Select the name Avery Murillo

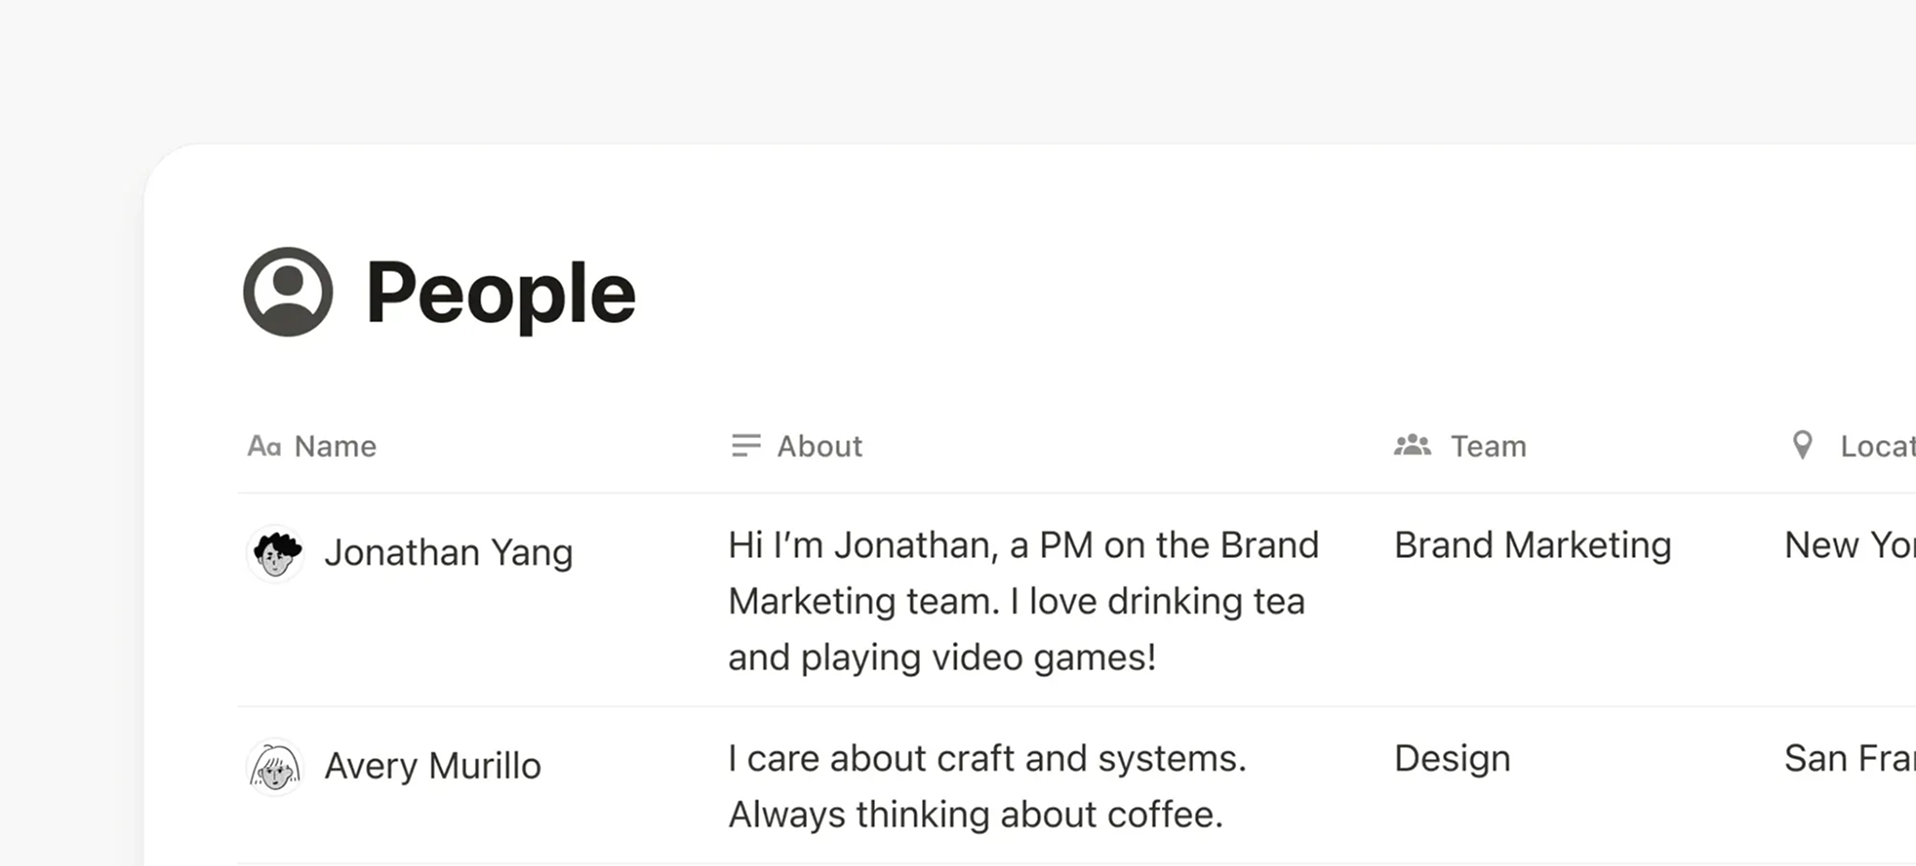click(433, 766)
